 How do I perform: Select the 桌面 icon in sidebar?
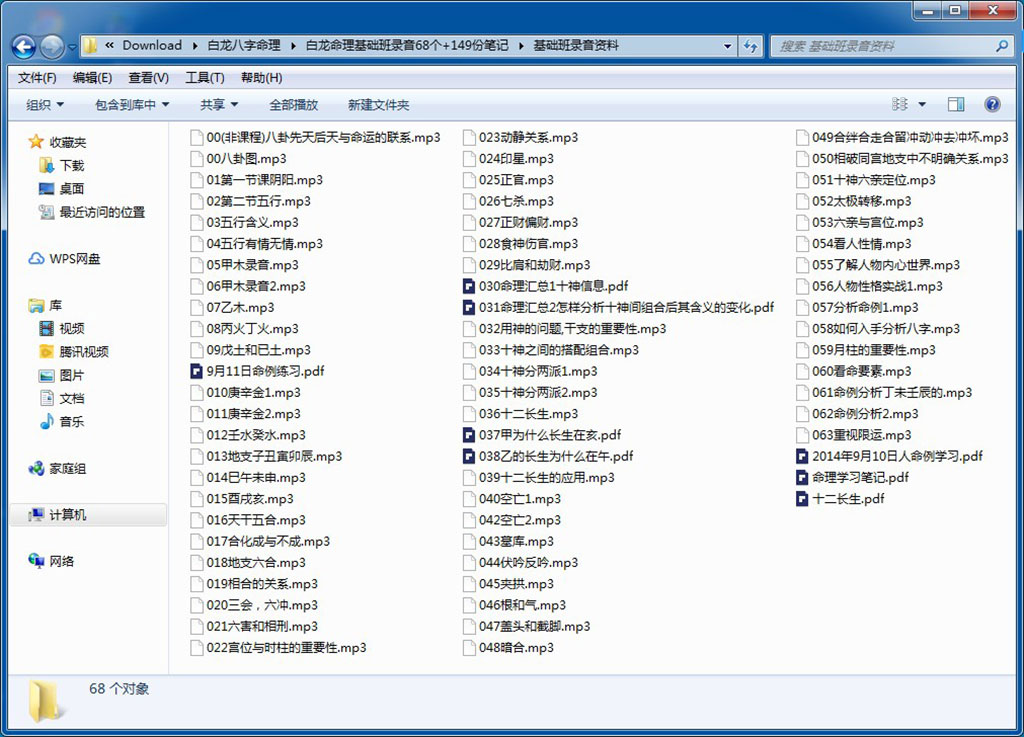(x=46, y=189)
